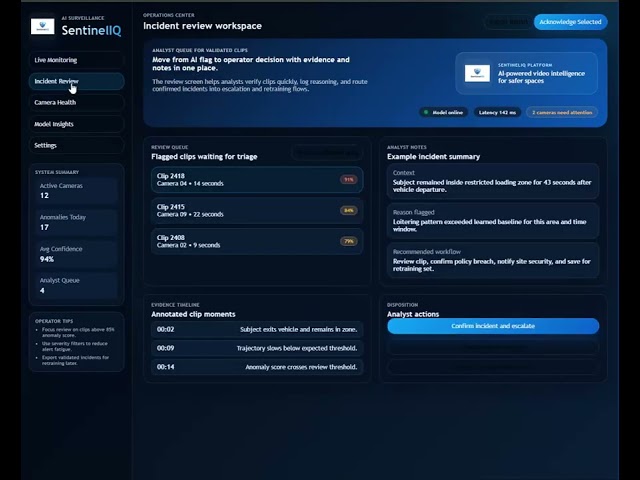
Task: Click the Model online status pill
Action: (x=444, y=112)
